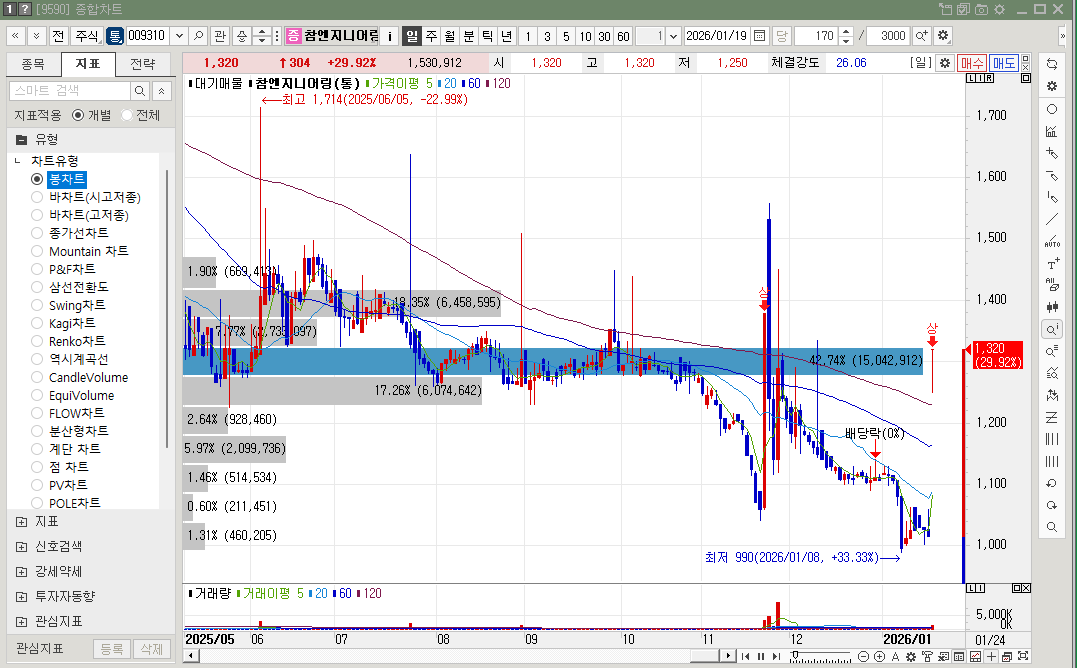
Task: Click the Z-shaped pattern tool
Action: click(x=1052, y=417)
